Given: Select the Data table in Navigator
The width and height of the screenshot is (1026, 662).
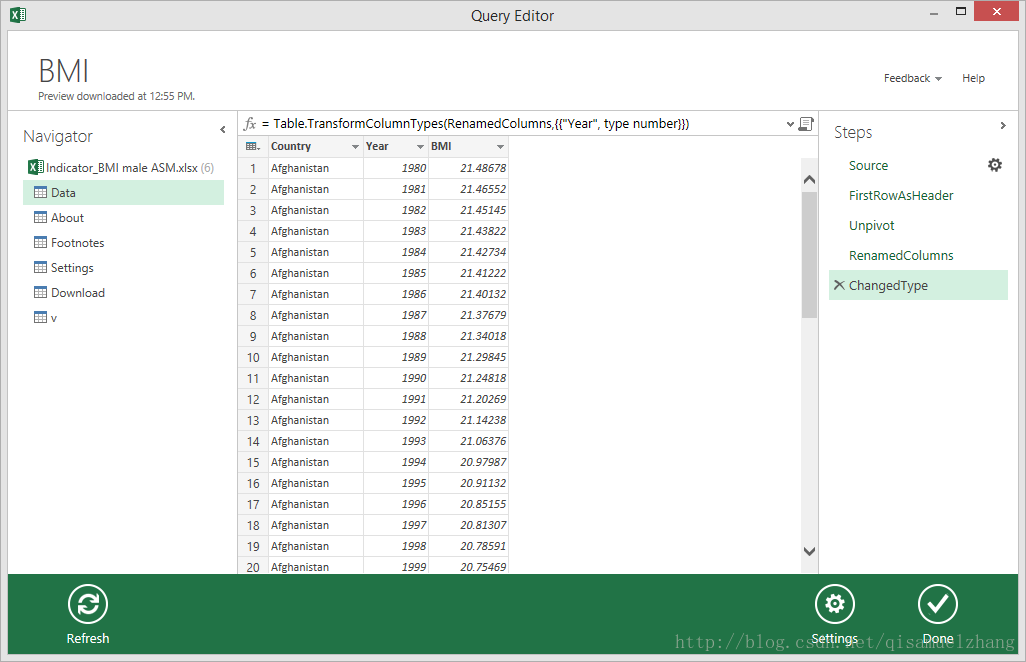Looking at the screenshot, I should tap(123, 192).
